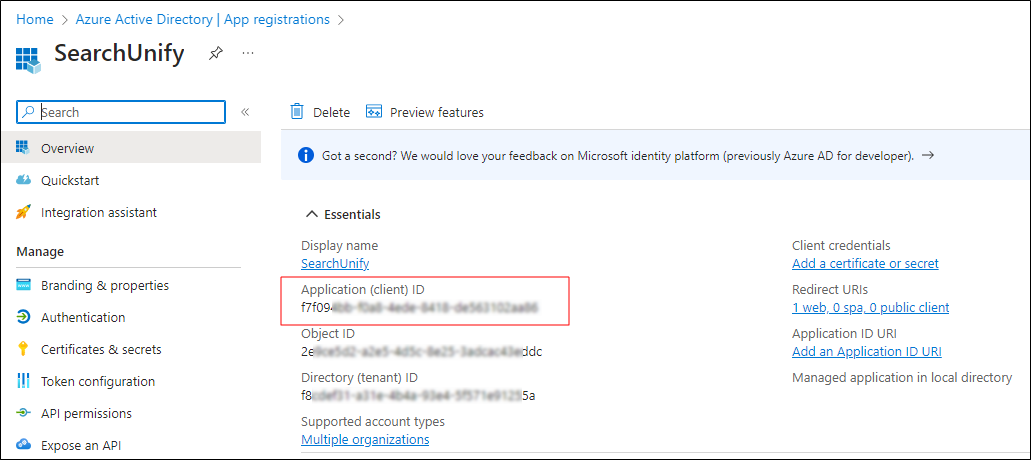1031x460 pixels.
Task: Click the SearchUnify display name link
Action: [335, 263]
